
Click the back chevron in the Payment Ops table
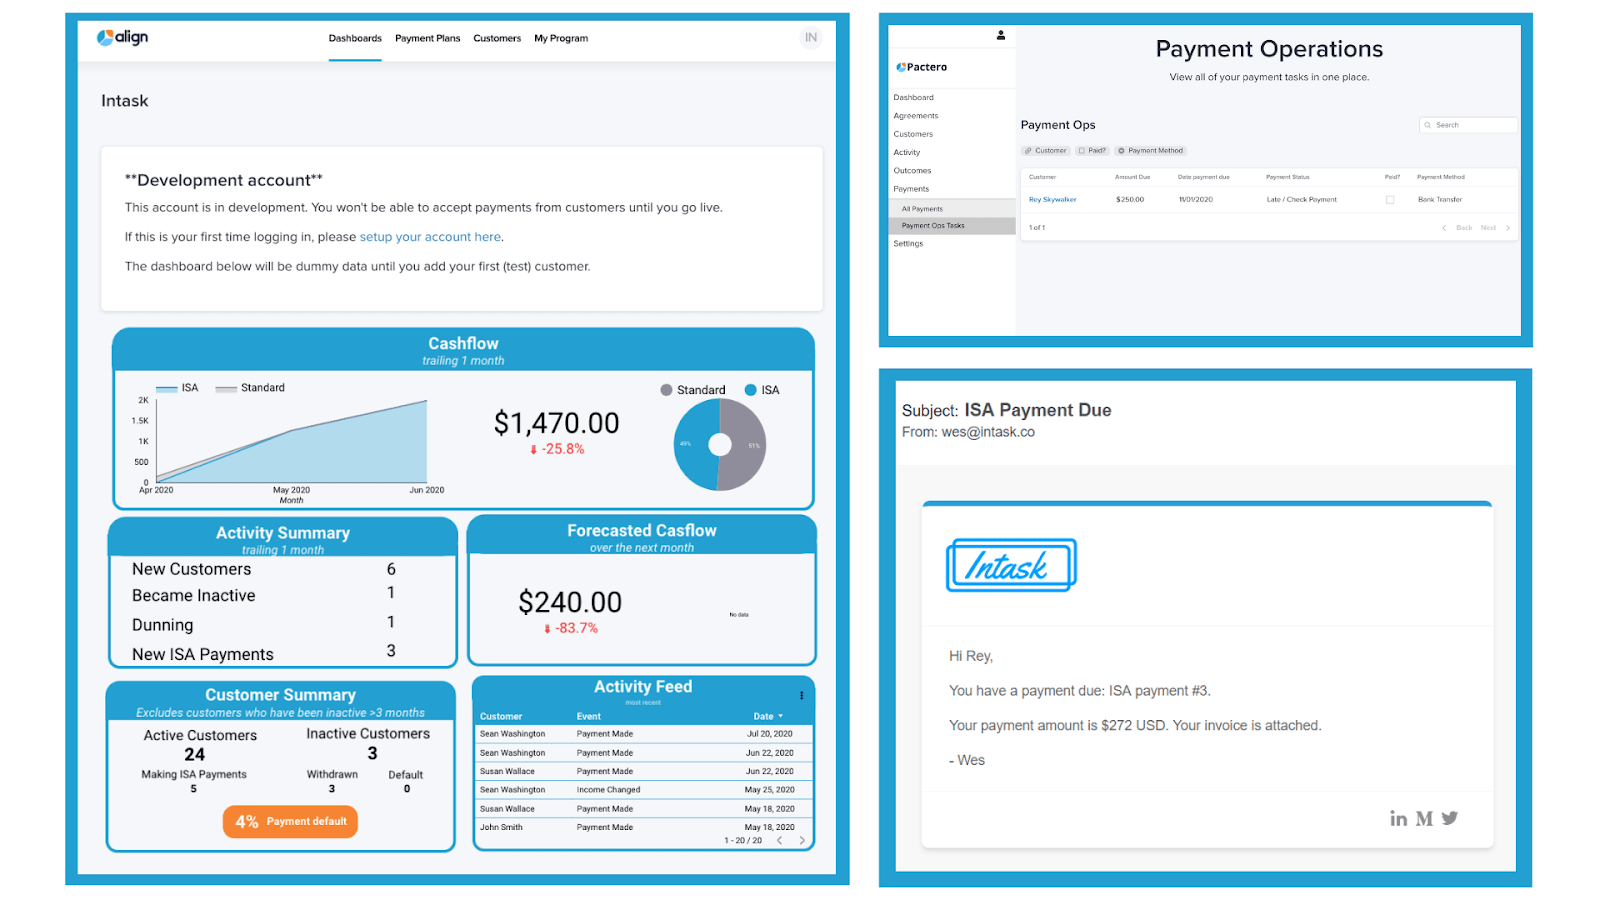point(1444,228)
